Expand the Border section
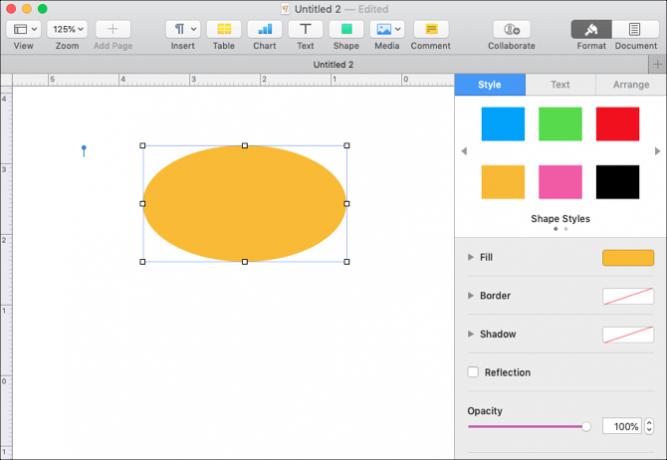Viewport: 667px width, 460px height. point(470,295)
